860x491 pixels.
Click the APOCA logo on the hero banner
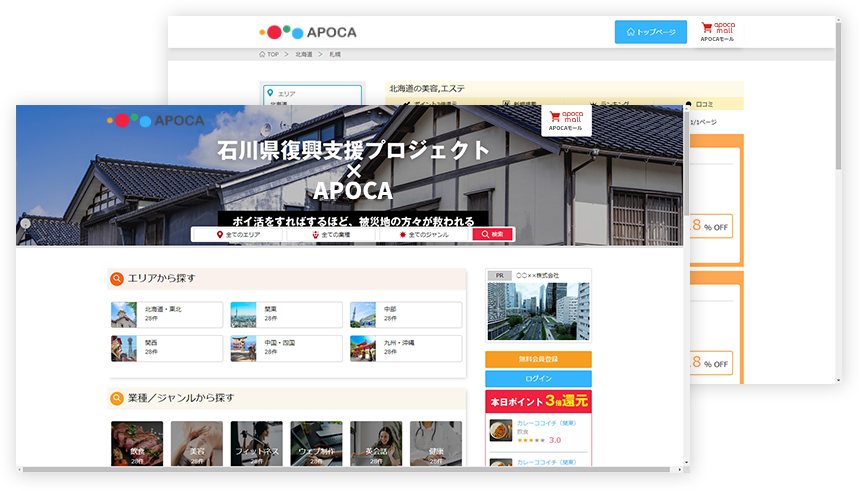click(x=155, y=121)
